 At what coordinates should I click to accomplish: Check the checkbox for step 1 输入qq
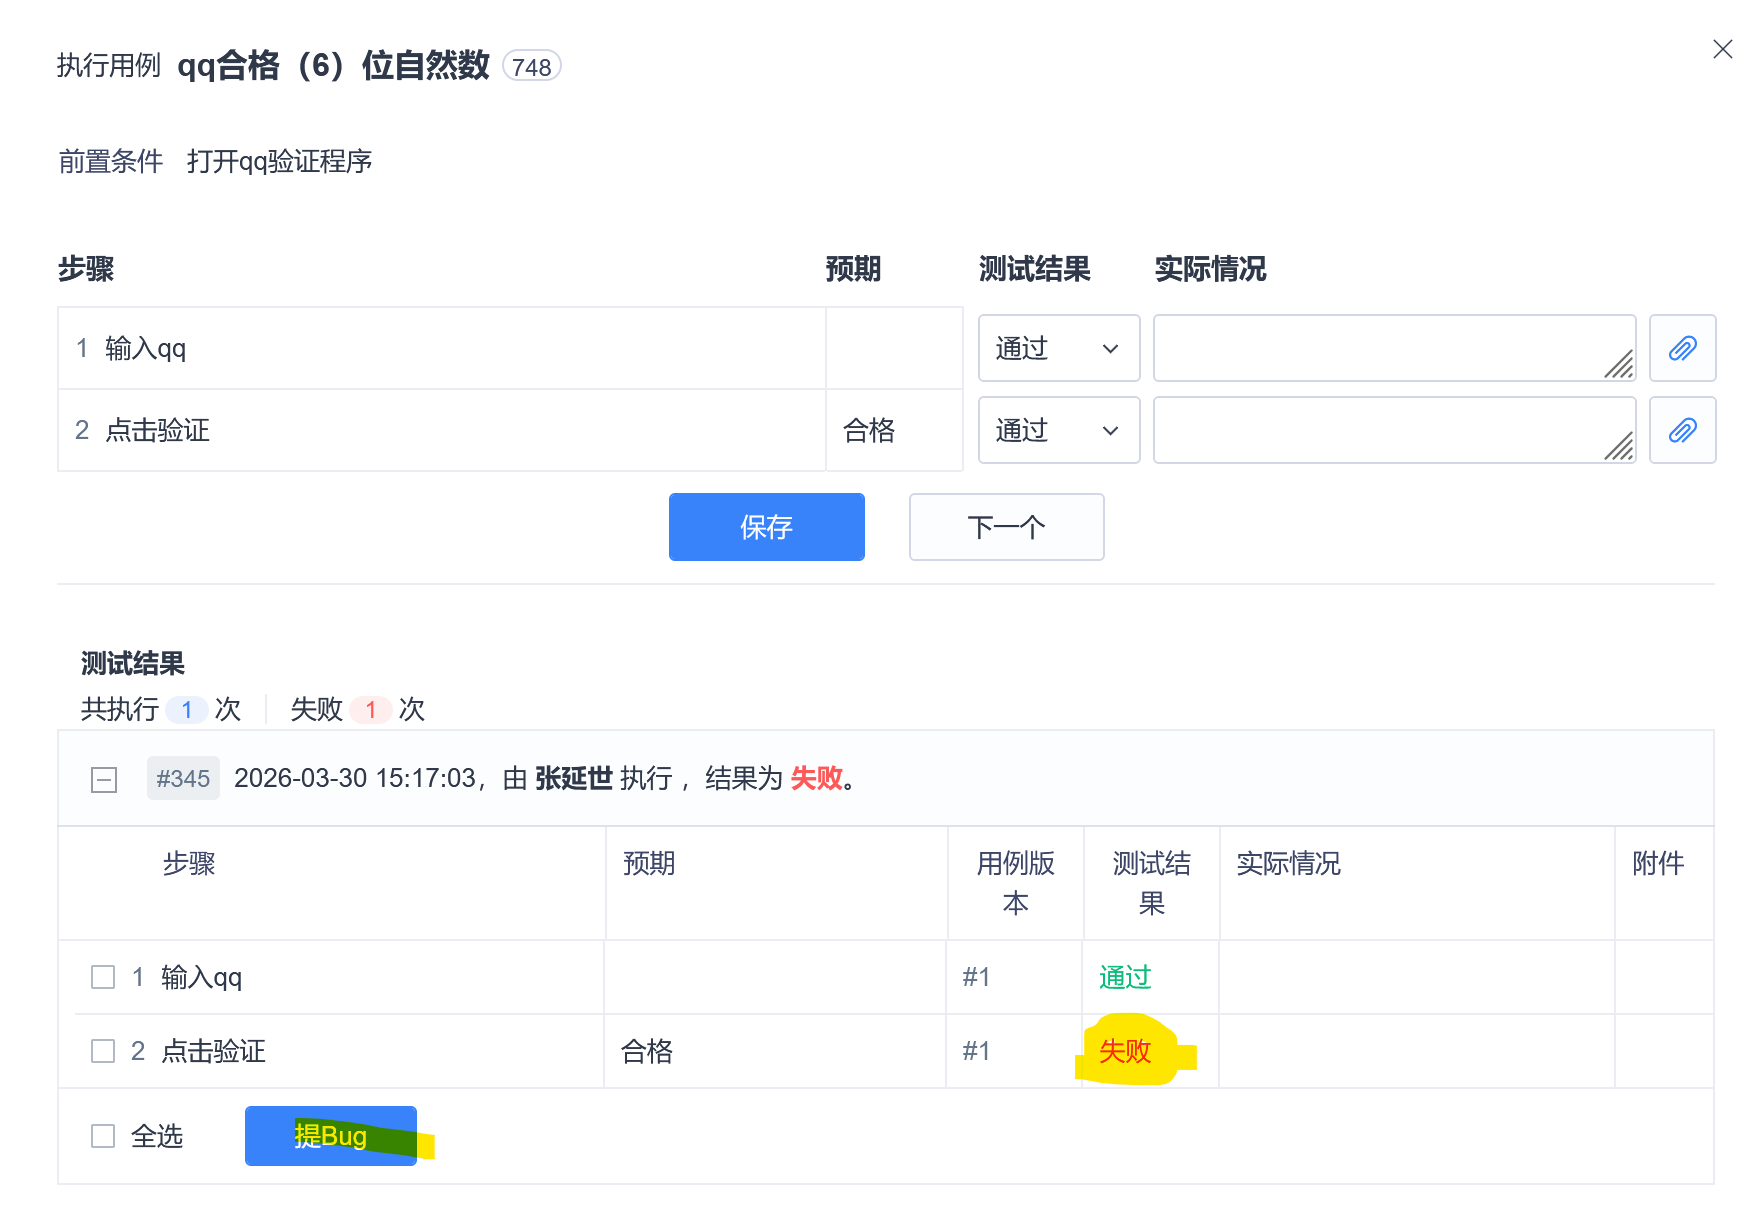pos(102,977)
